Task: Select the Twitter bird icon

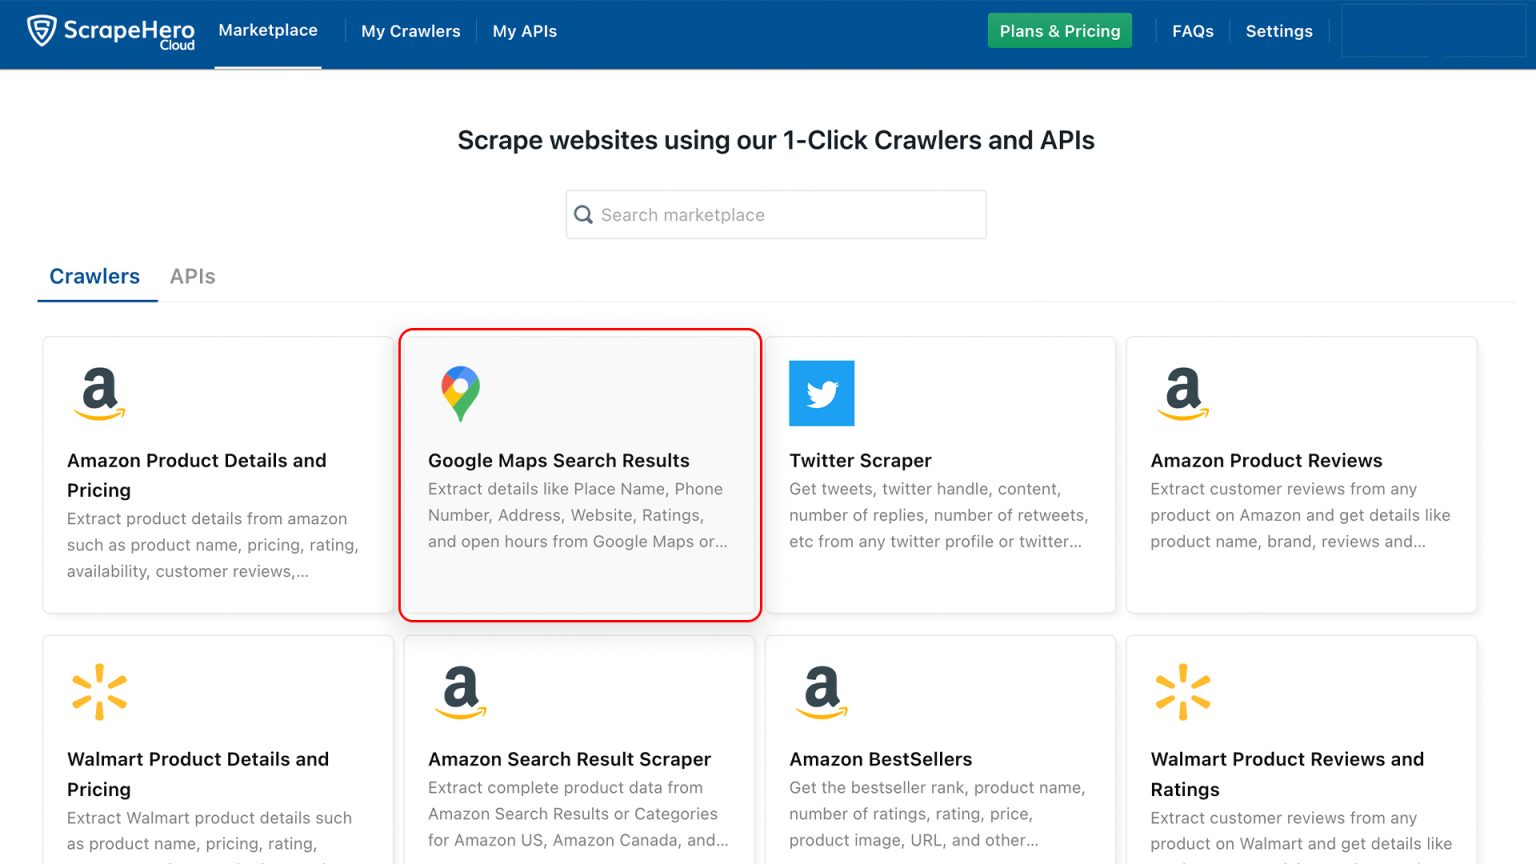Action: 822,394
